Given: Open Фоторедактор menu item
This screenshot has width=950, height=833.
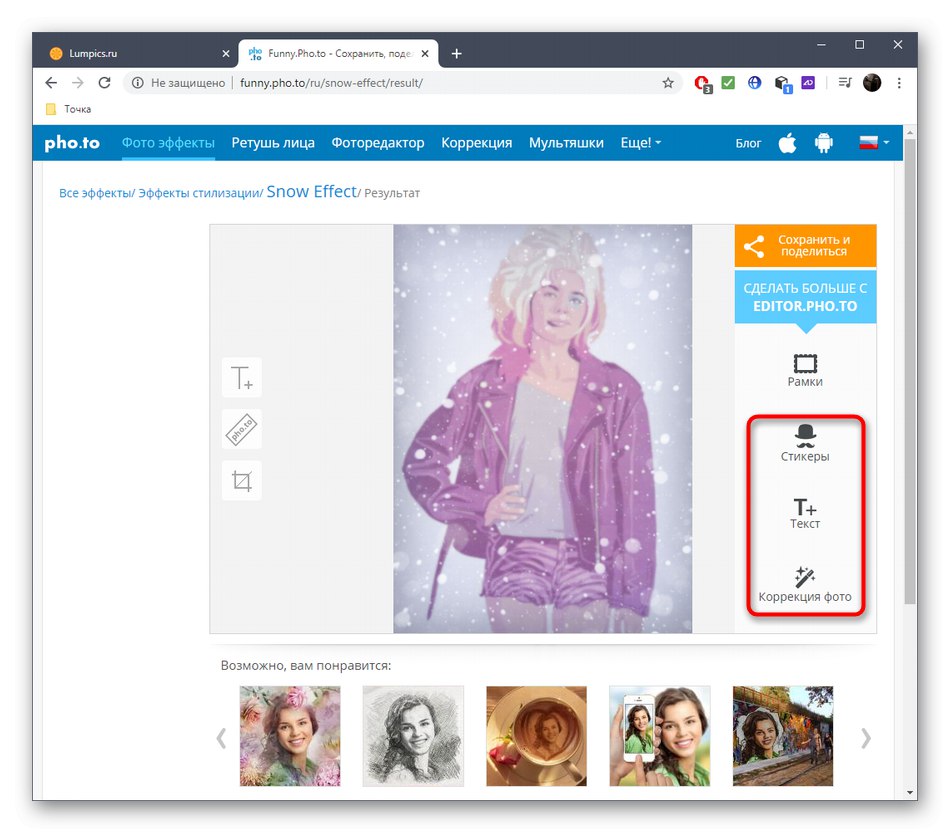Looking at the screenshot, I should tap(377, 143).
